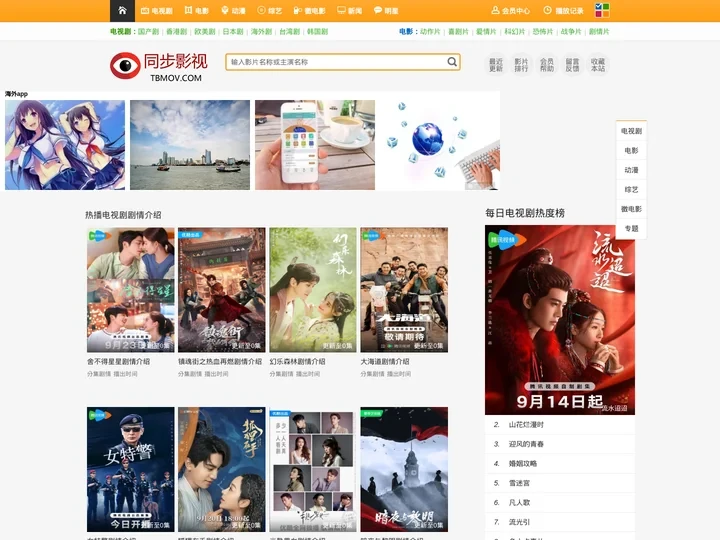The height and width of the screenshot is (540, 720).
Task: Click the 剧情片 movie genre link
Action: 599,32
